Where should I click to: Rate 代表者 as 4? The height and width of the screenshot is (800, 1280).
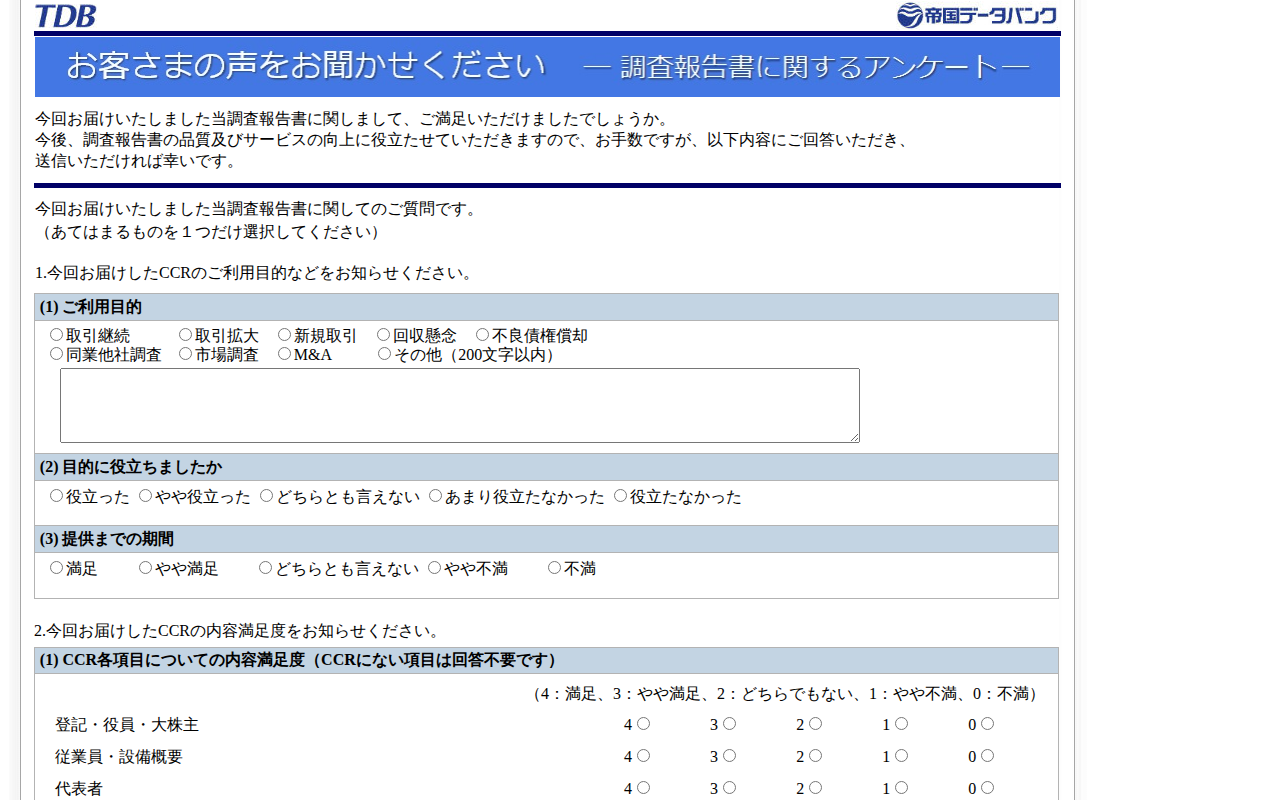[x=643, y=787]
